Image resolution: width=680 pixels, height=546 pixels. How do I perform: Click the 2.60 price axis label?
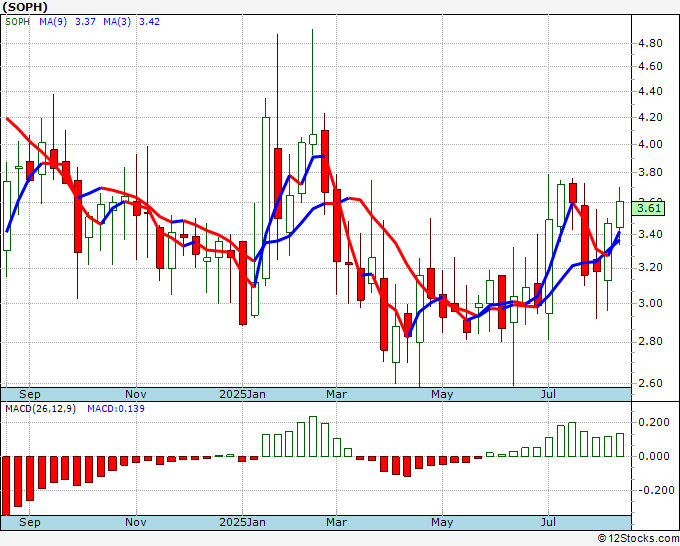650,383
